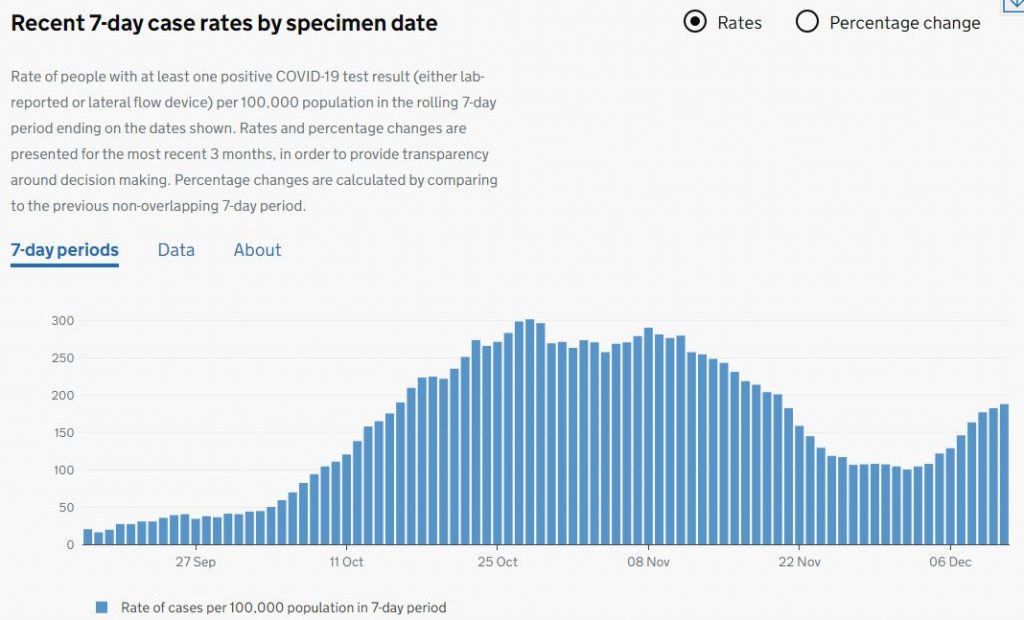The width and height of the screenshot is (1024, 620).
Task: Select the Percentage change radio button
Action: click(x=807, y=22)
